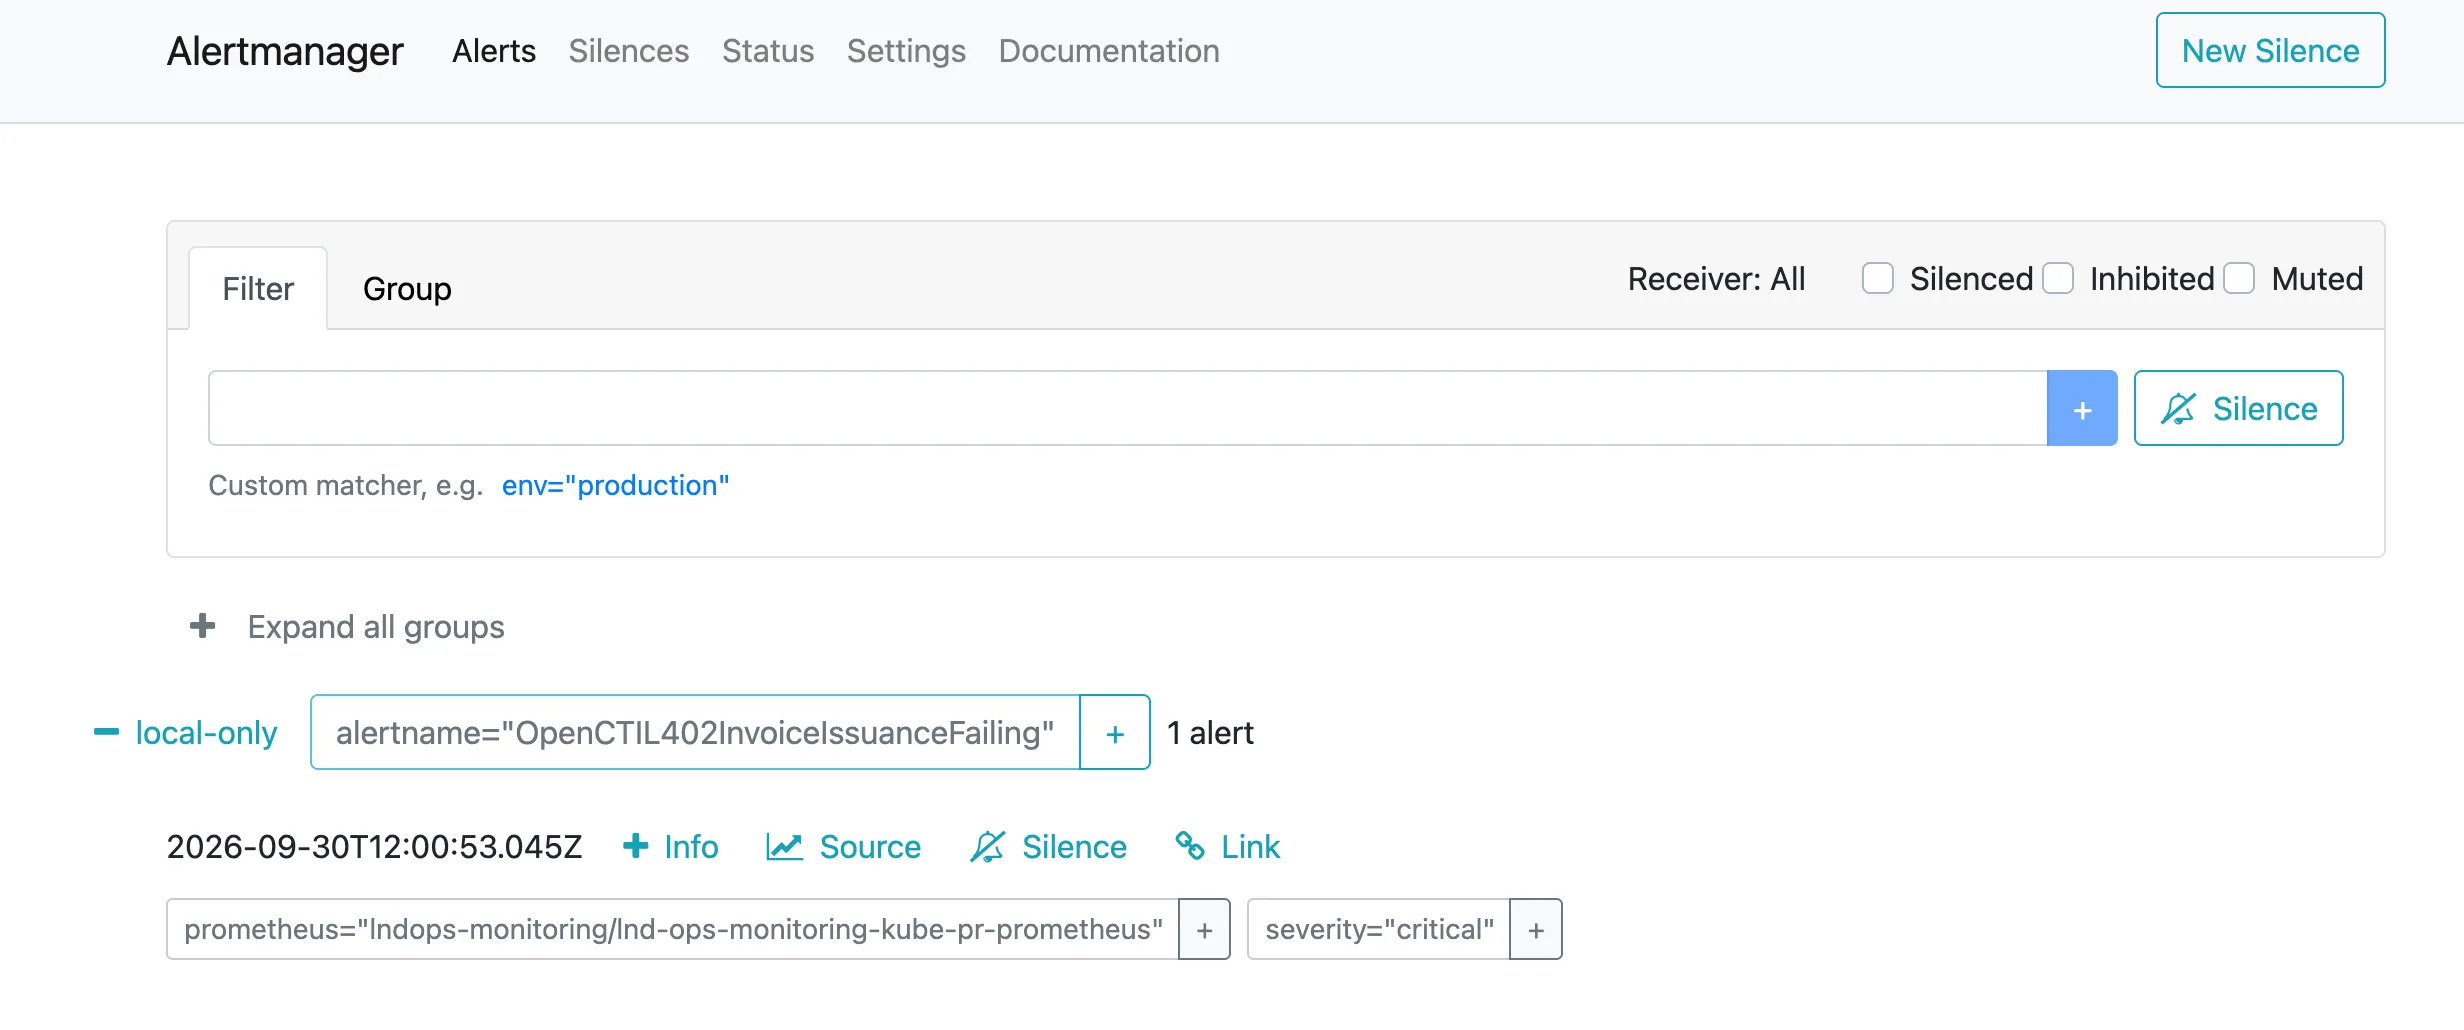Expand all groups
This screenshot has width=2464, height=1030.
click(x=347, y=627)
